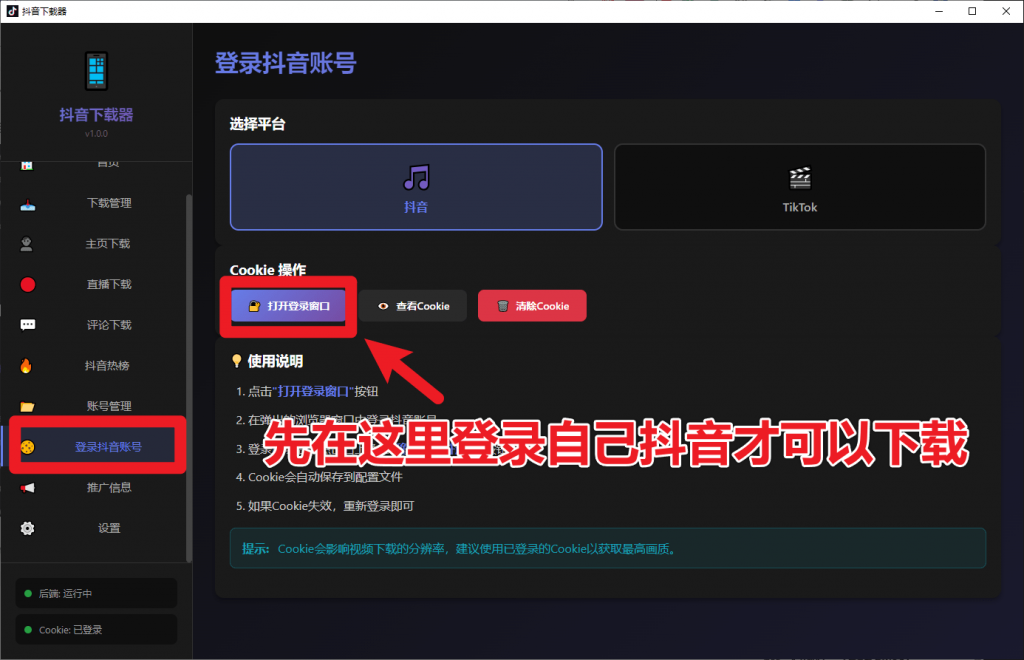Open 抖音热榜 sidebar item
The width and height of the screenshot is (1024, 660).
[97, 366]
